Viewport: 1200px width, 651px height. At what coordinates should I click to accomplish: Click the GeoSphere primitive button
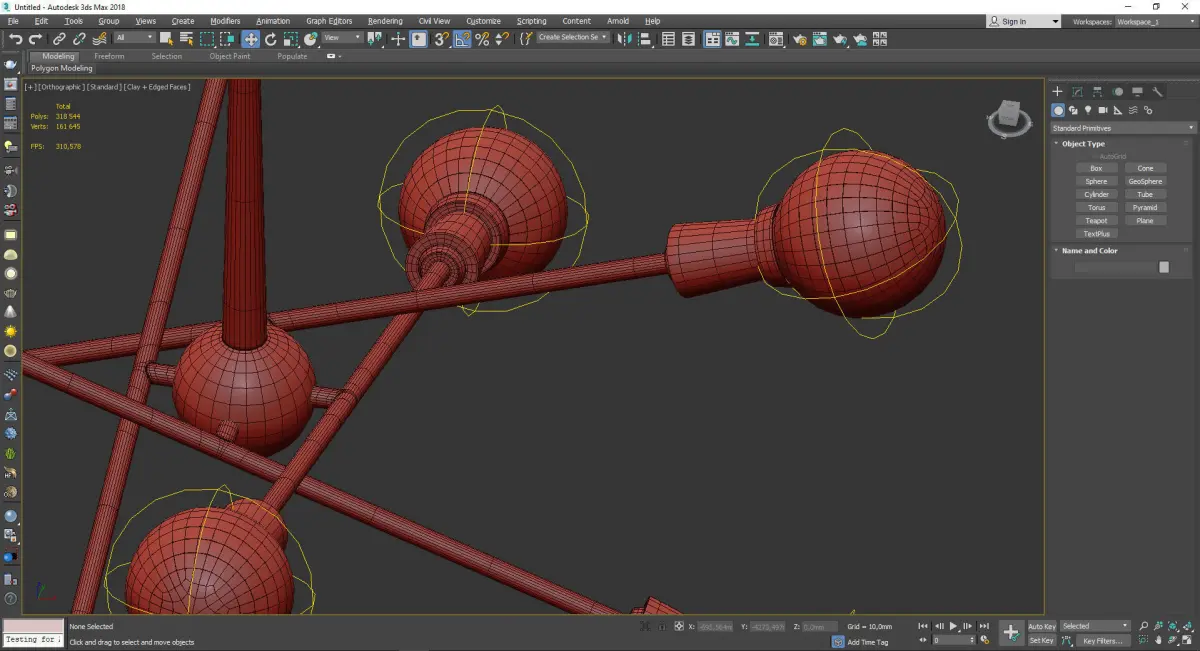tap(1145, 181)
